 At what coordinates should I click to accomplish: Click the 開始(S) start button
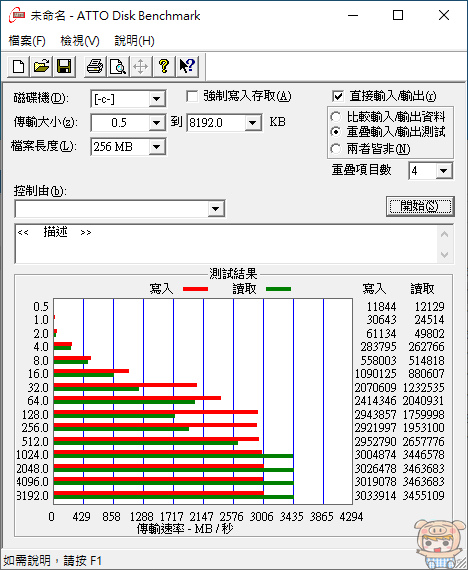[x=420, y=206]
